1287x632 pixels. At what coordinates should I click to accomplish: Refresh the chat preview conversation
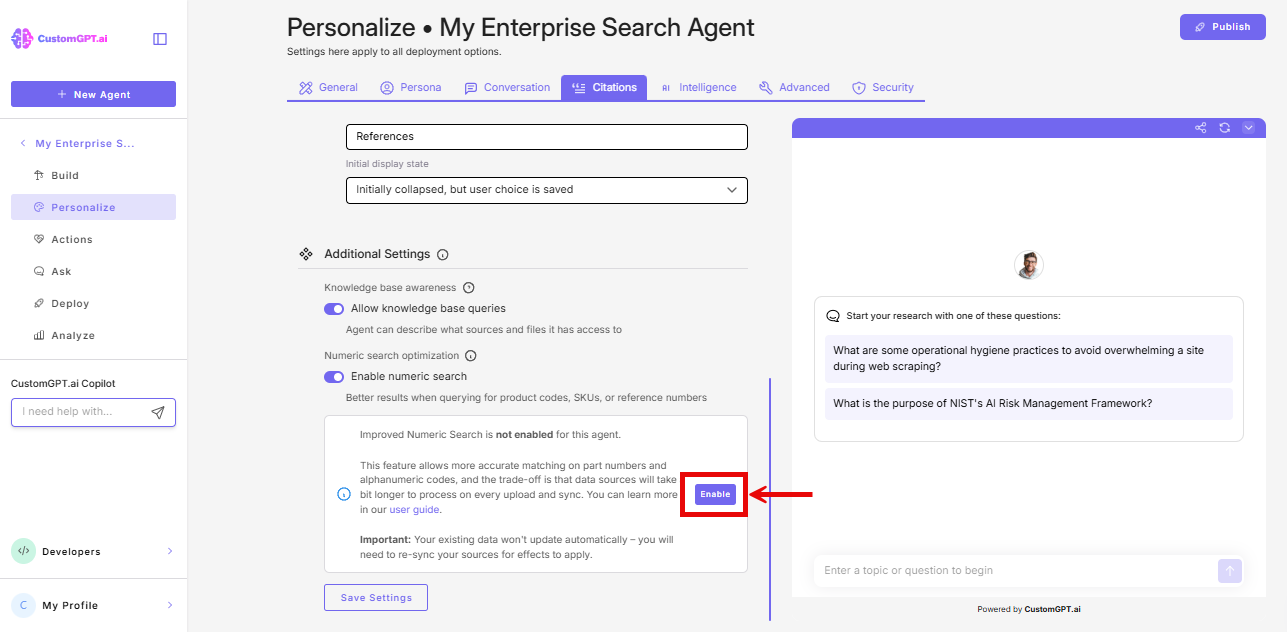coord(1224,128)
